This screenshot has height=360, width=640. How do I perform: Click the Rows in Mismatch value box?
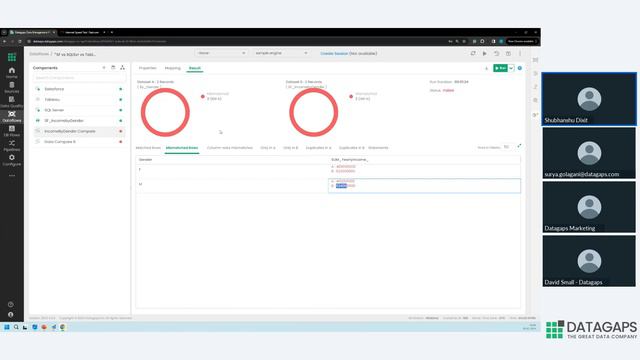point(507,147)
